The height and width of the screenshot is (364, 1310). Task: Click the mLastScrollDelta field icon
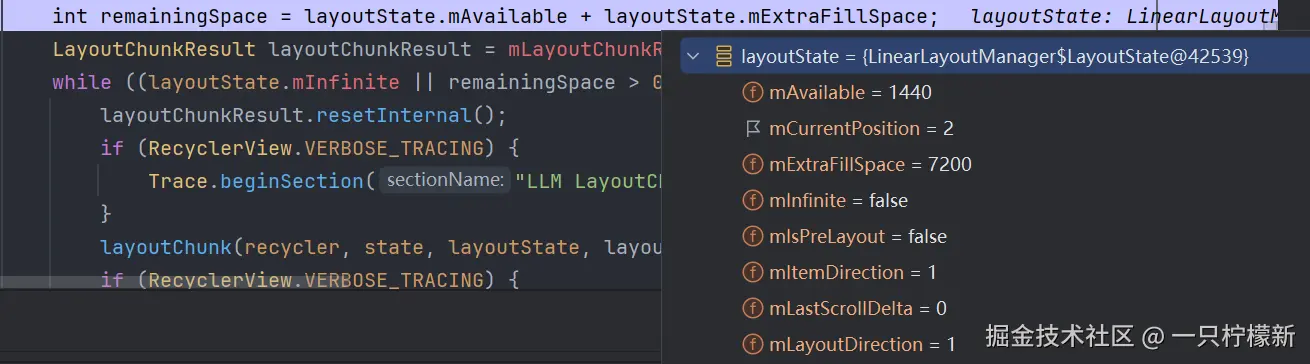tap(752, 309)
